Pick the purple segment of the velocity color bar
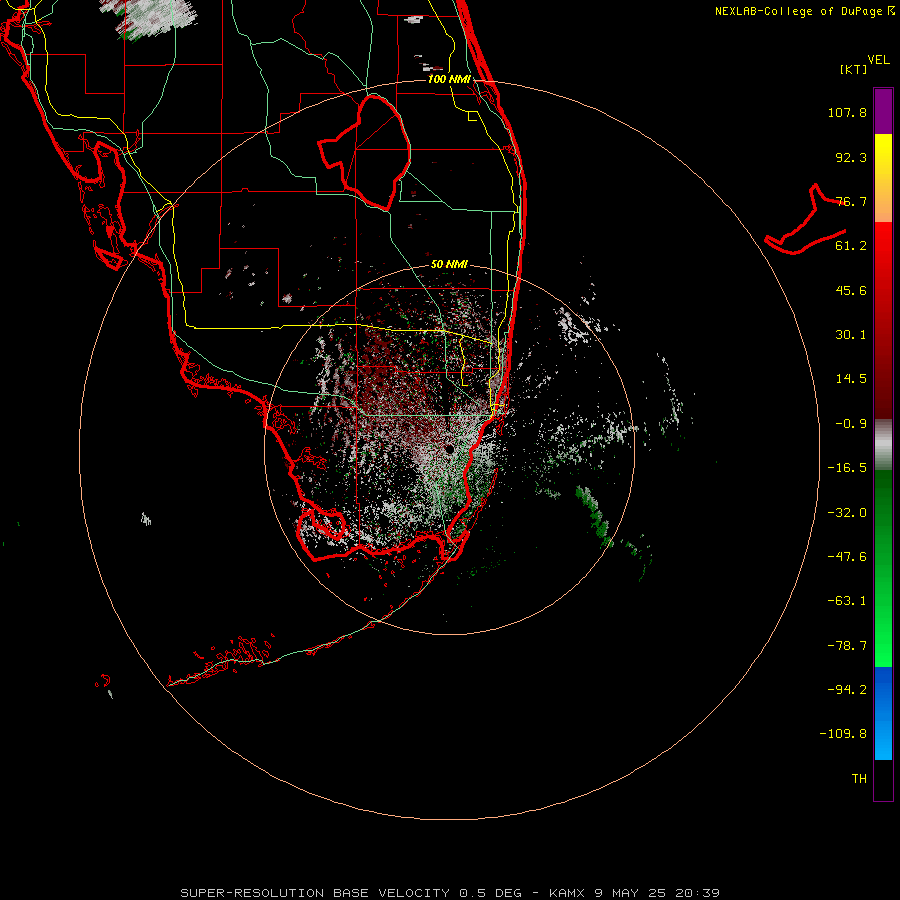 coord(883,111)
